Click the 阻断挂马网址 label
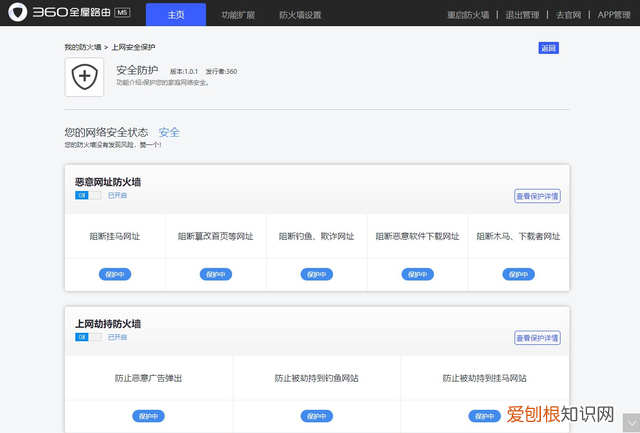Screen dimensions: 640x433 click(115, 236)
